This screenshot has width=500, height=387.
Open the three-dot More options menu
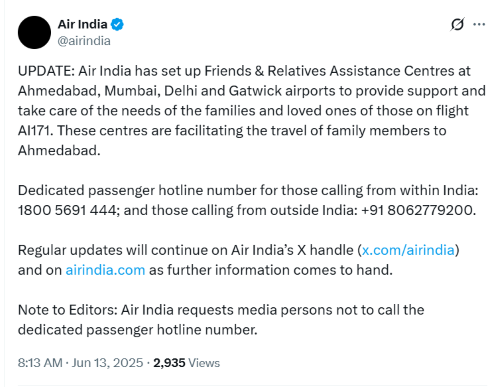[x=479, y=24]
